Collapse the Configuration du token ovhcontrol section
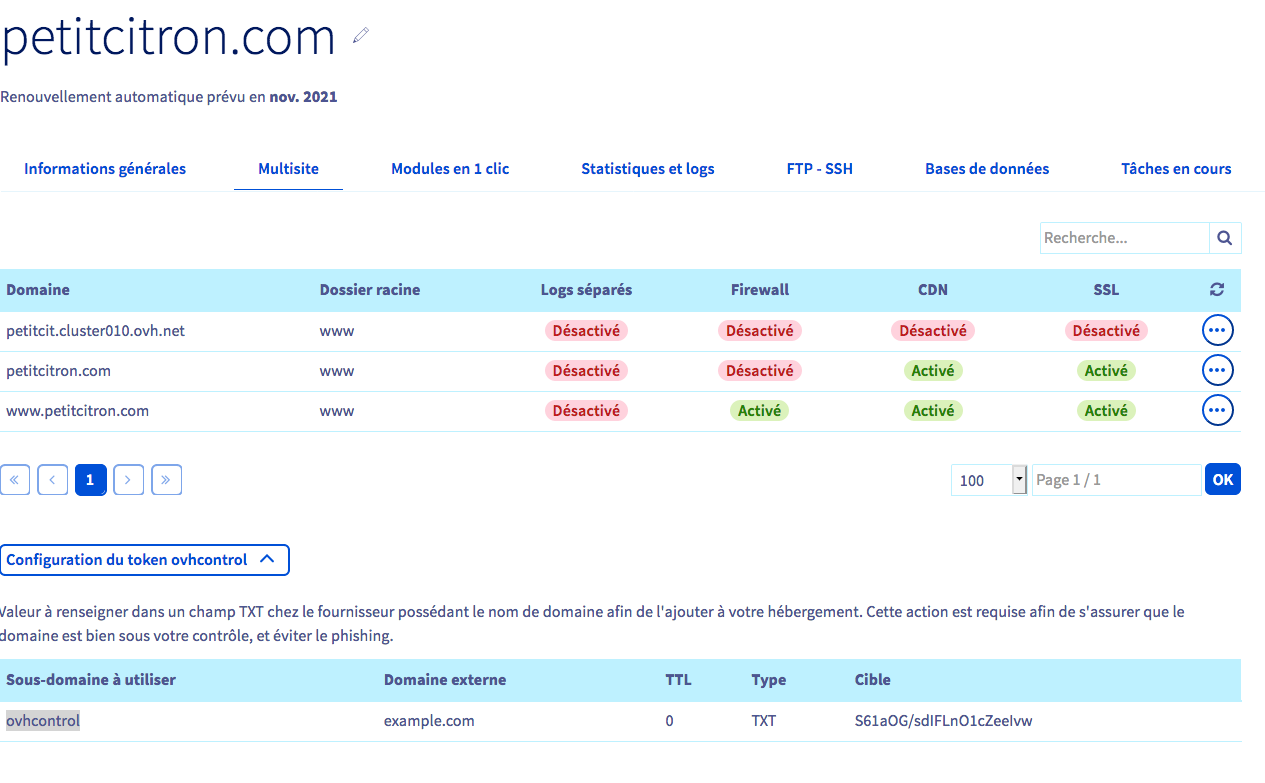This screenshot has width=1265, height=783. pos(145,560)
